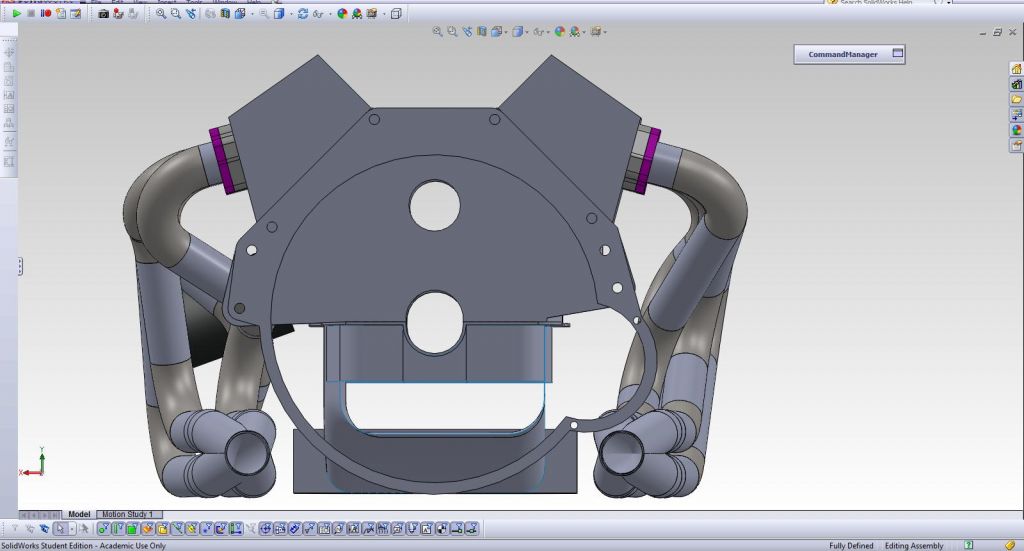Click Zoom to Fit magnifier in top toolbar
1024x551 pixels.
point(161,14)
